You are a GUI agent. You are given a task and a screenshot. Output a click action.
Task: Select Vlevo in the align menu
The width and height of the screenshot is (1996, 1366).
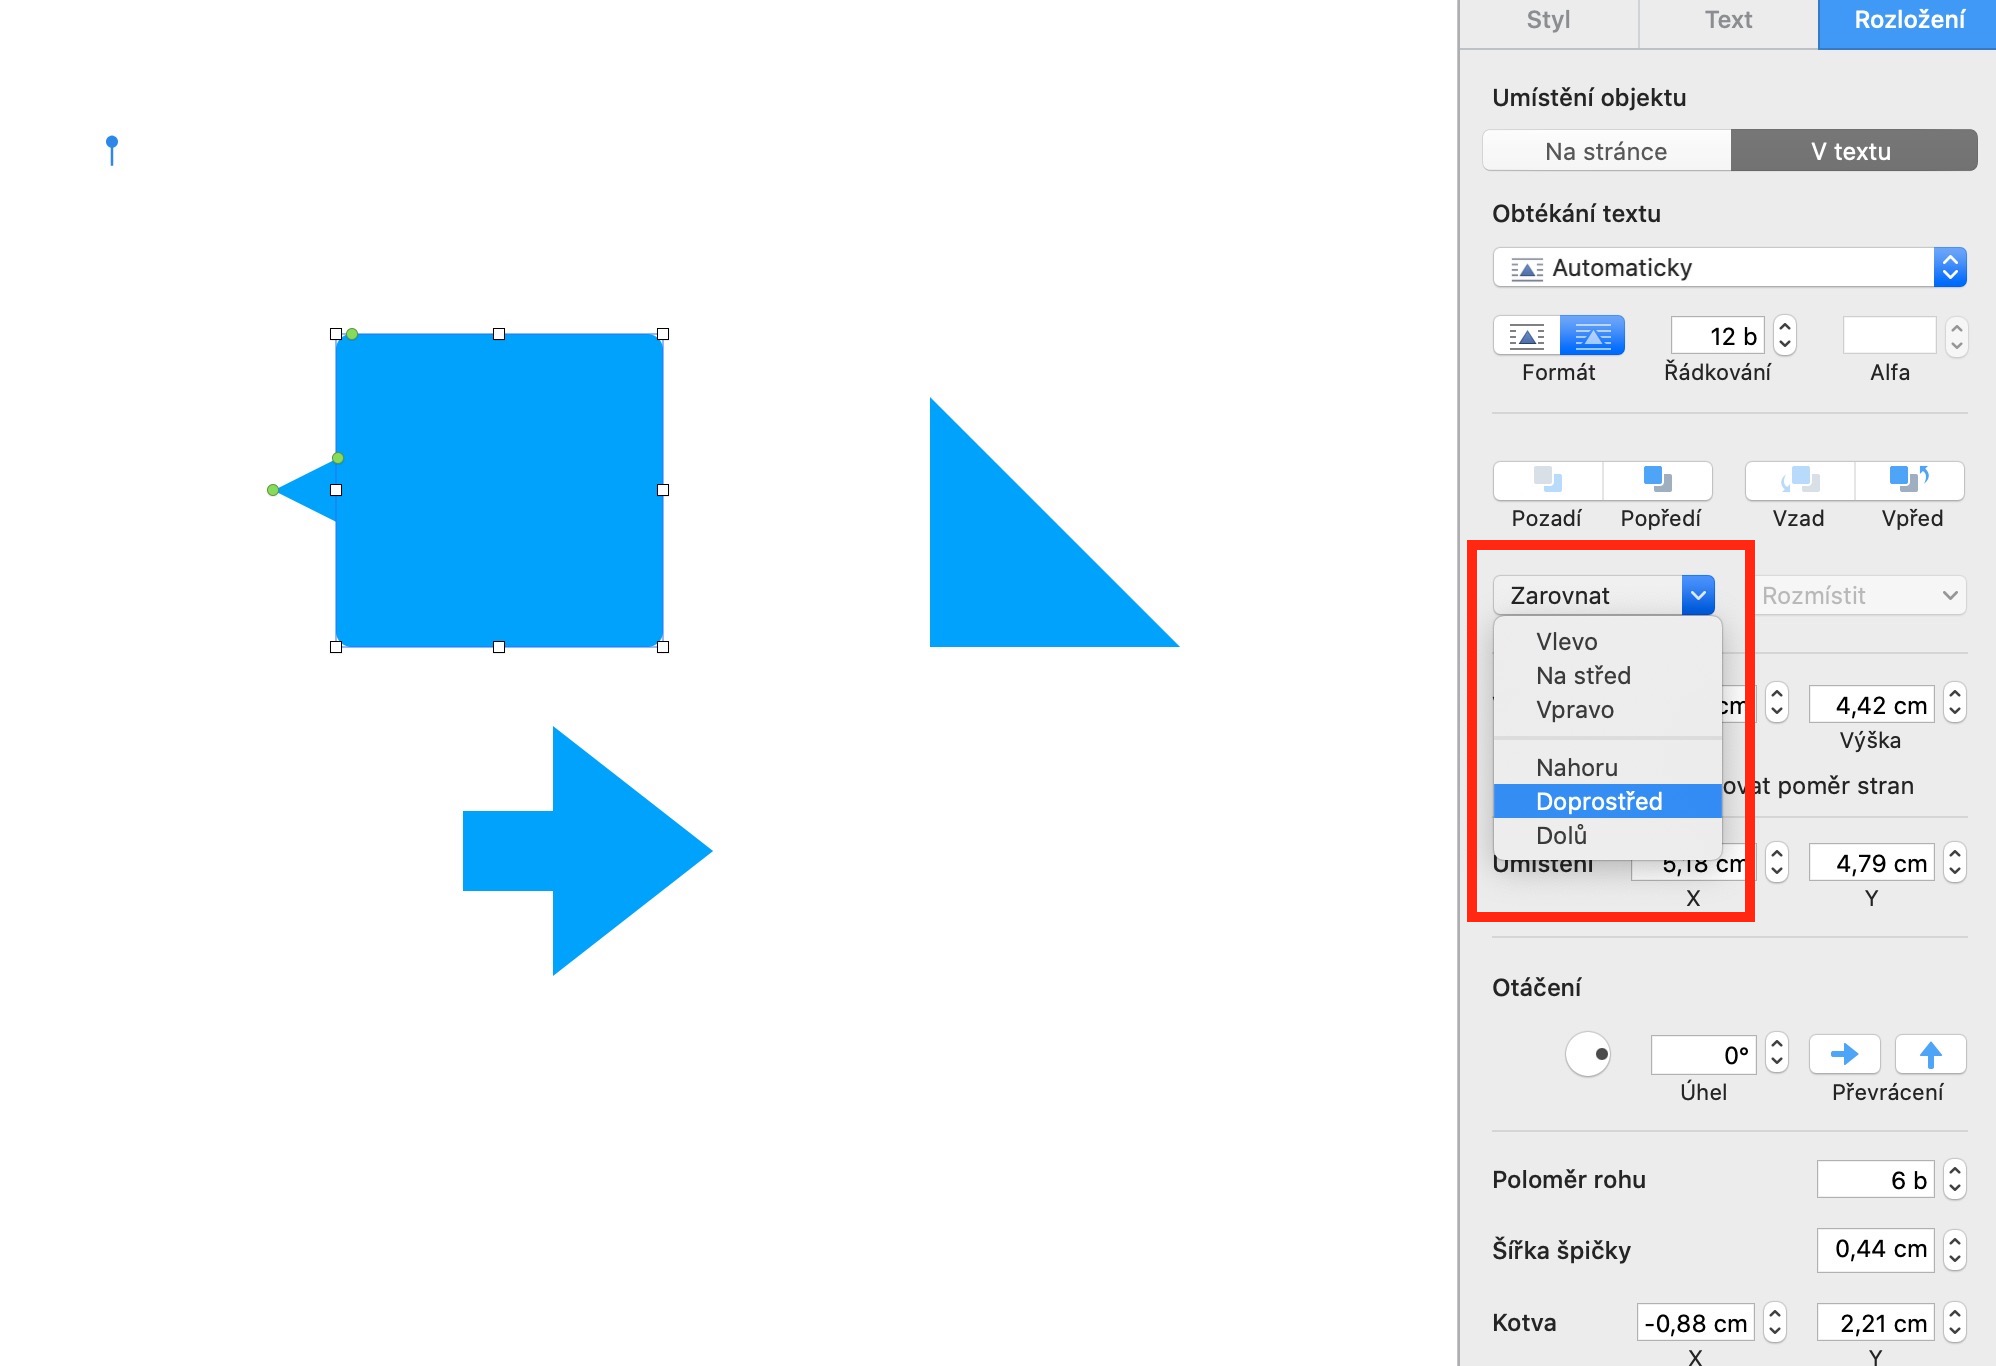click(x=1567, y=641)
